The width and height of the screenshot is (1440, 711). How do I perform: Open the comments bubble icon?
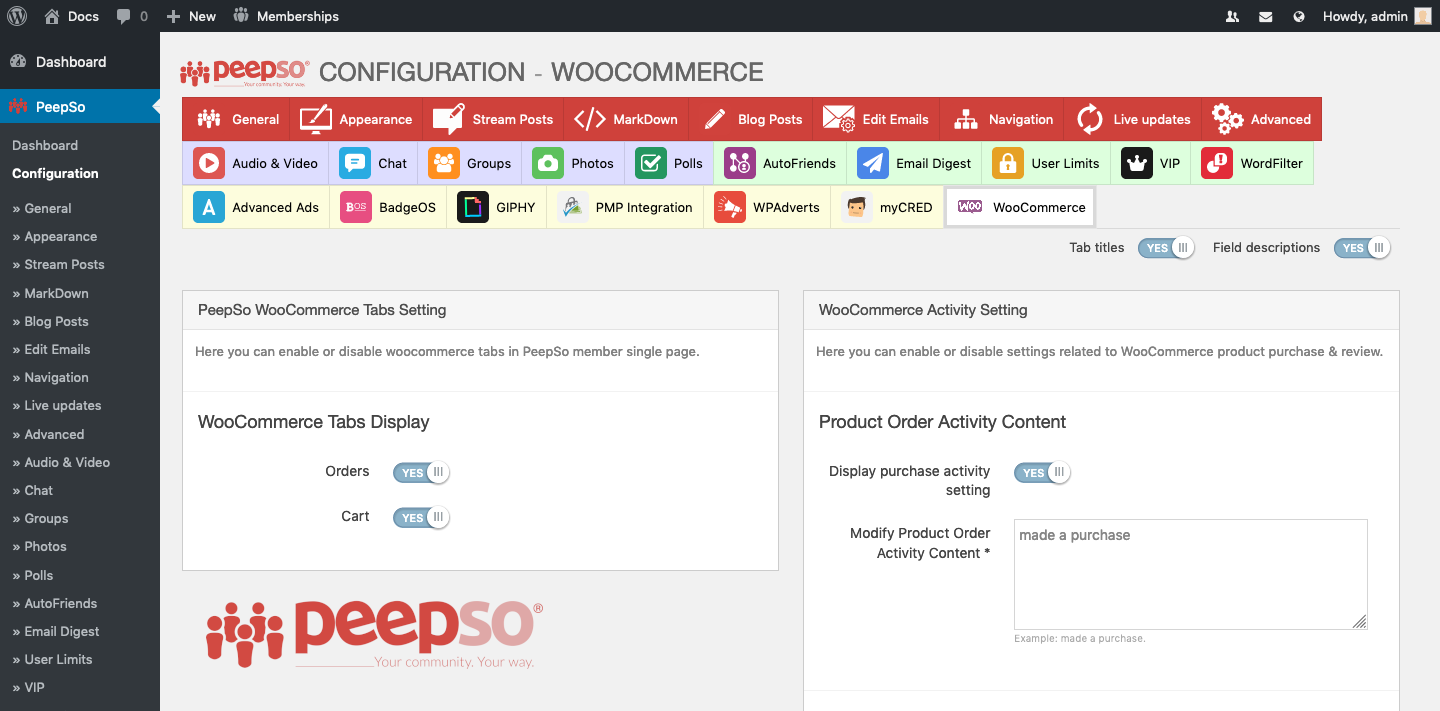point(123,17)
